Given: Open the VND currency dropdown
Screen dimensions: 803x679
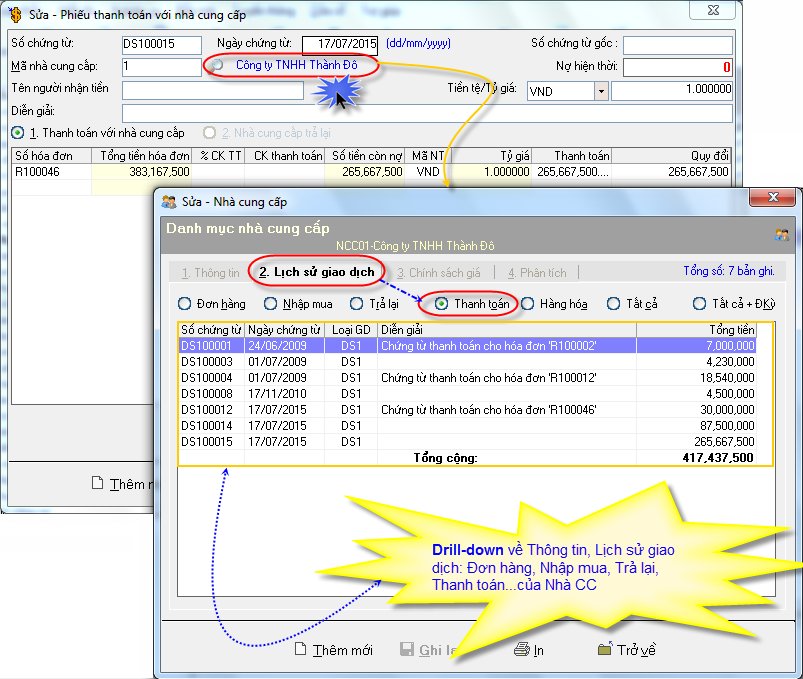Looking at the screenshot, I should point(600,91).
